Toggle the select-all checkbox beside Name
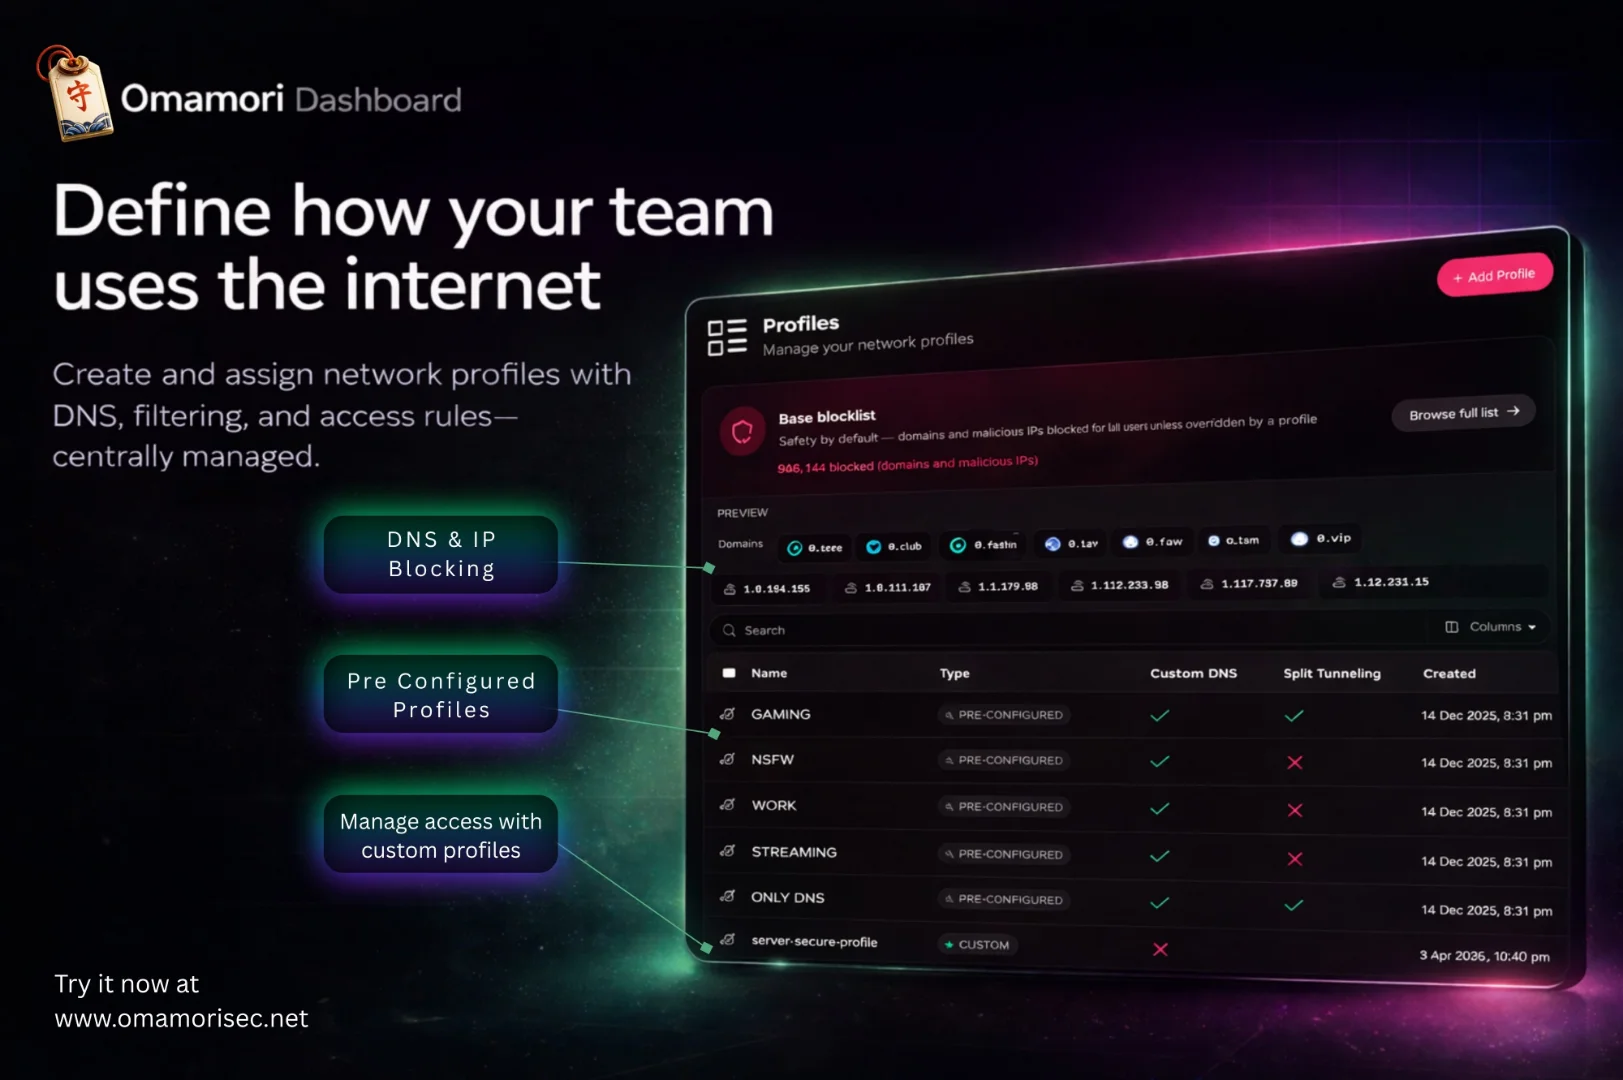The width and height of the screenshot is (1623, 1080). [729, 673]
